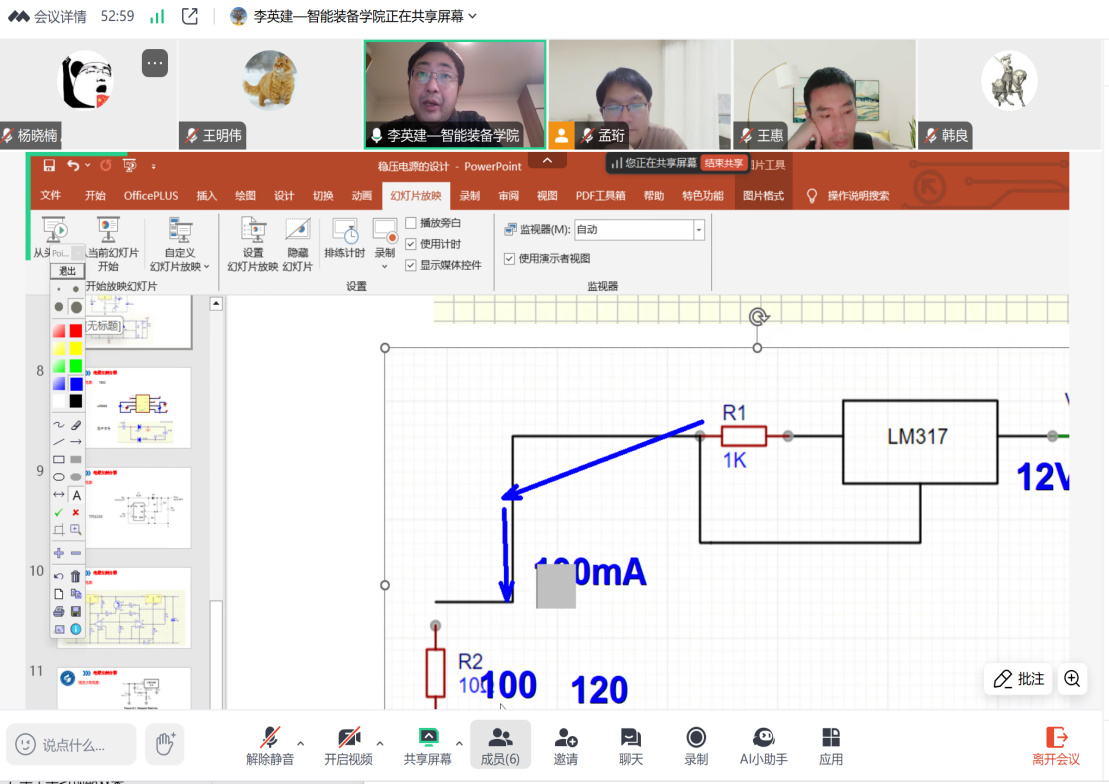Expand Custom Slide Show (自定义幻灯片放映) menu

pos(180,245)
